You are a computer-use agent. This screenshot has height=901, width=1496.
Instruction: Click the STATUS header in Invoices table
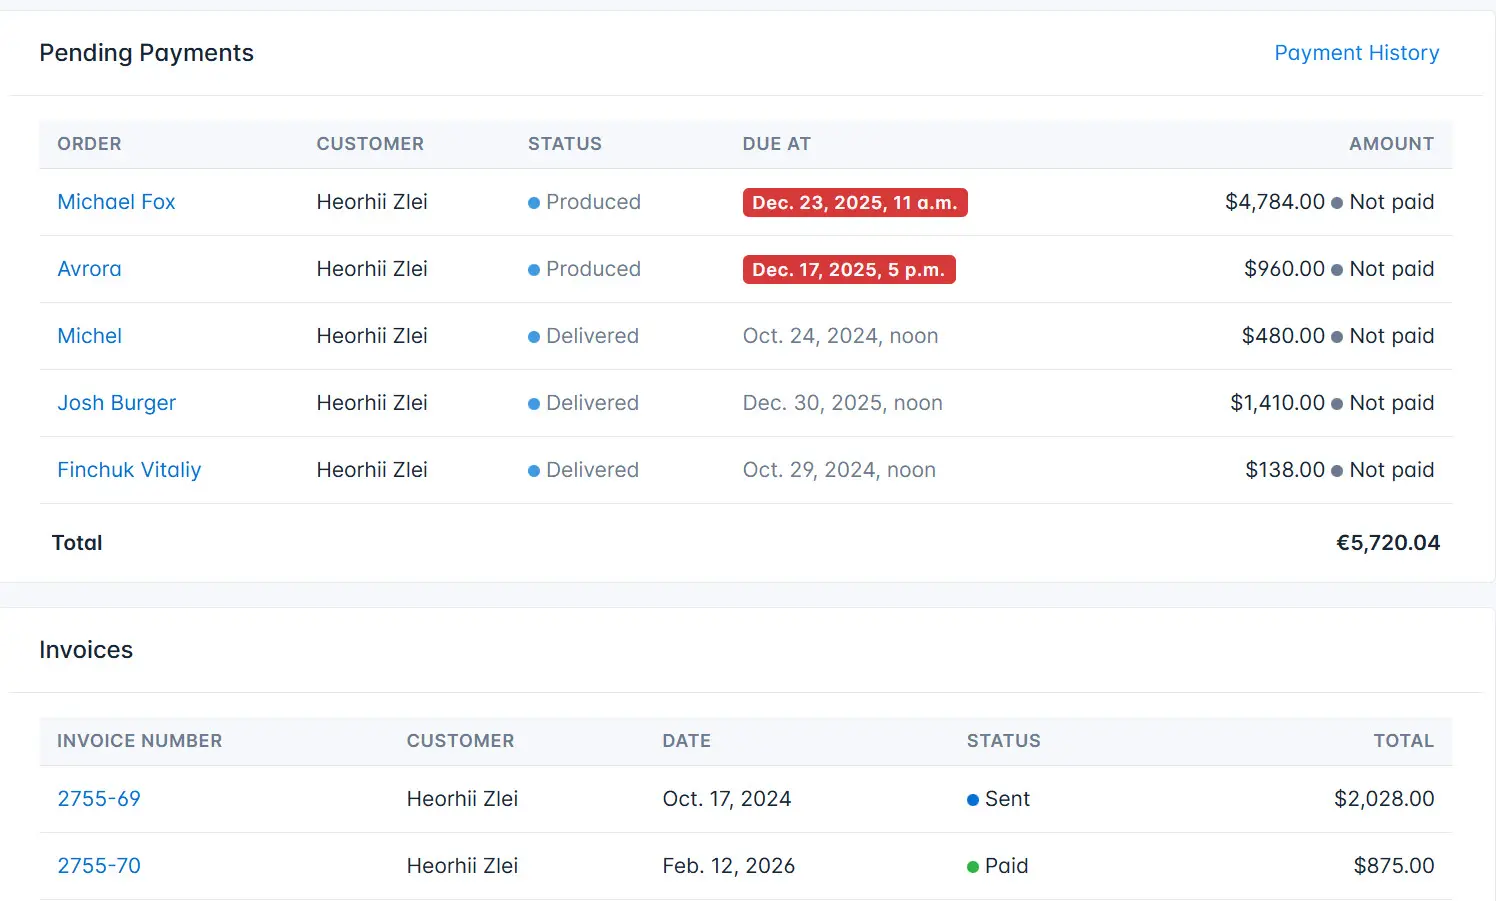click(x=1004, y=741)
